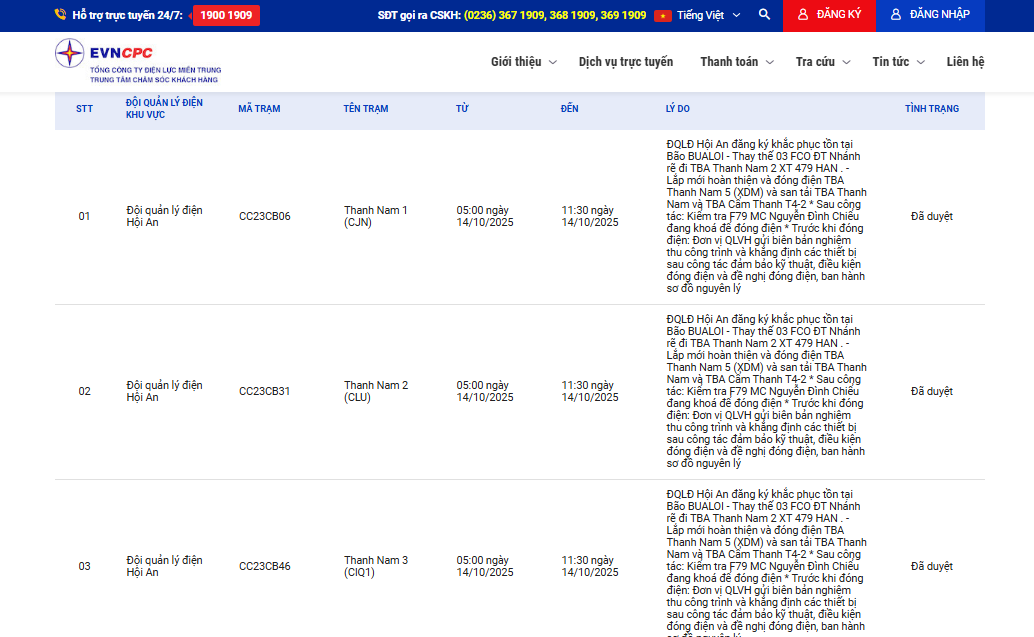The width and height of the screenshot is (1034, 637).
Task: Click the phone support icon
Action: point(61,15)
